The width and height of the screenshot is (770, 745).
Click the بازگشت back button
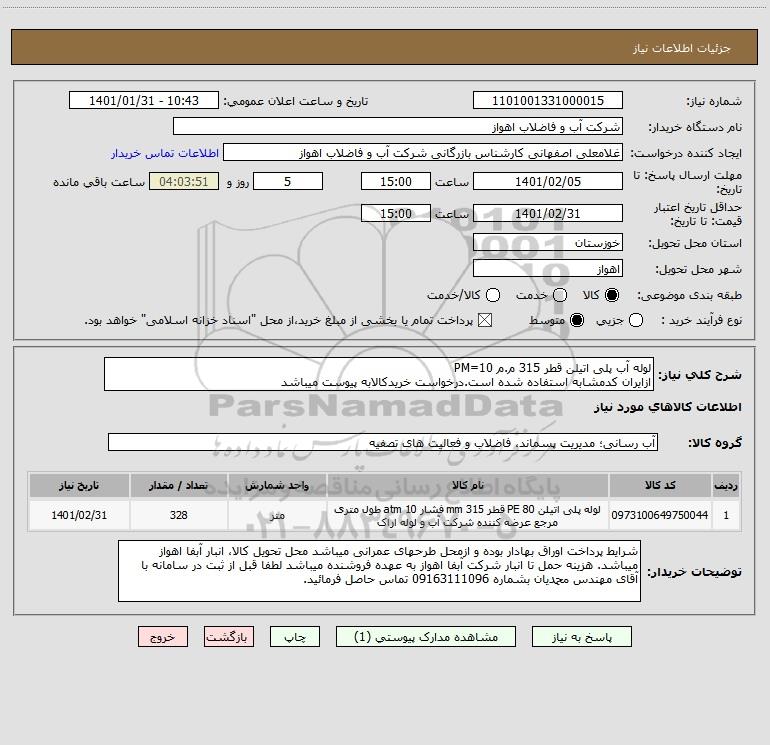click(229, 636)
